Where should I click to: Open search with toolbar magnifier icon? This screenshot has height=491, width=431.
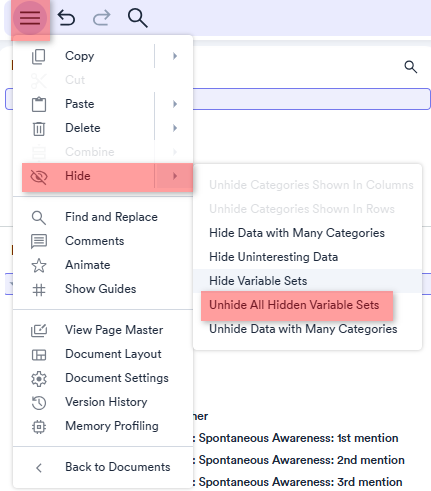click(x=138, y=18)
